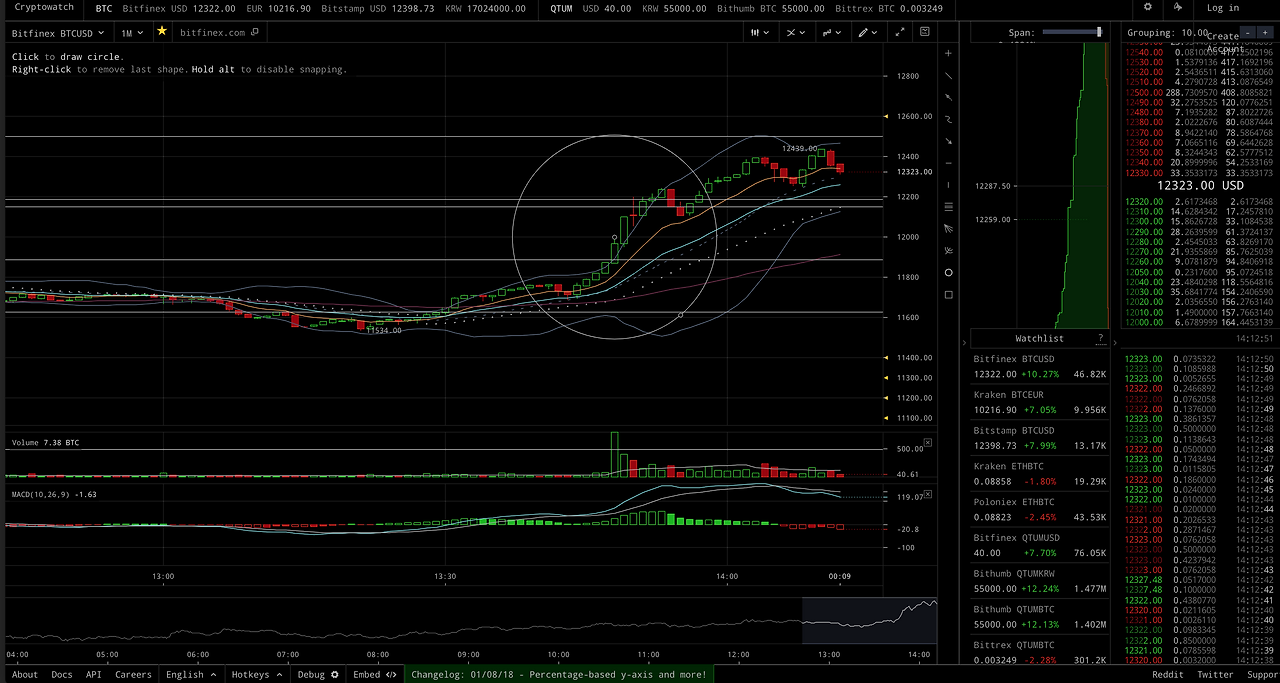Screen dimensions: 1280x683
Task: Select the Fibonacci fan tool
Action: pyautogui.click(x=949, y=229)
